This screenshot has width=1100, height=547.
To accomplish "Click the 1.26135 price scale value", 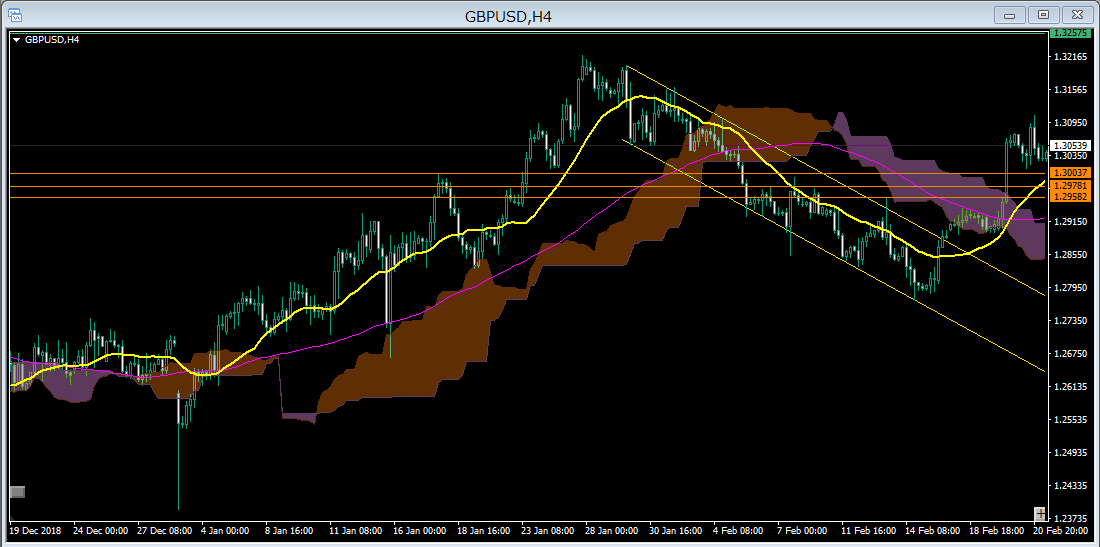I will click(1069, 386).
